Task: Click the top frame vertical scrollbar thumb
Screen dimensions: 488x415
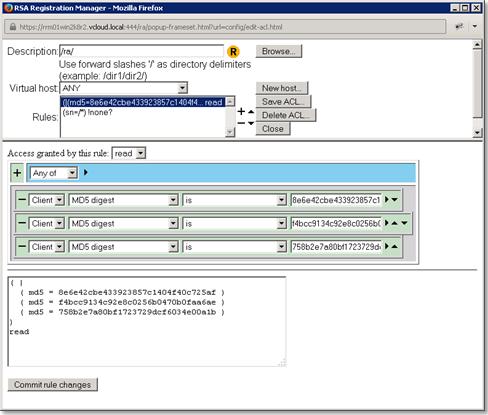Action: 477,83
